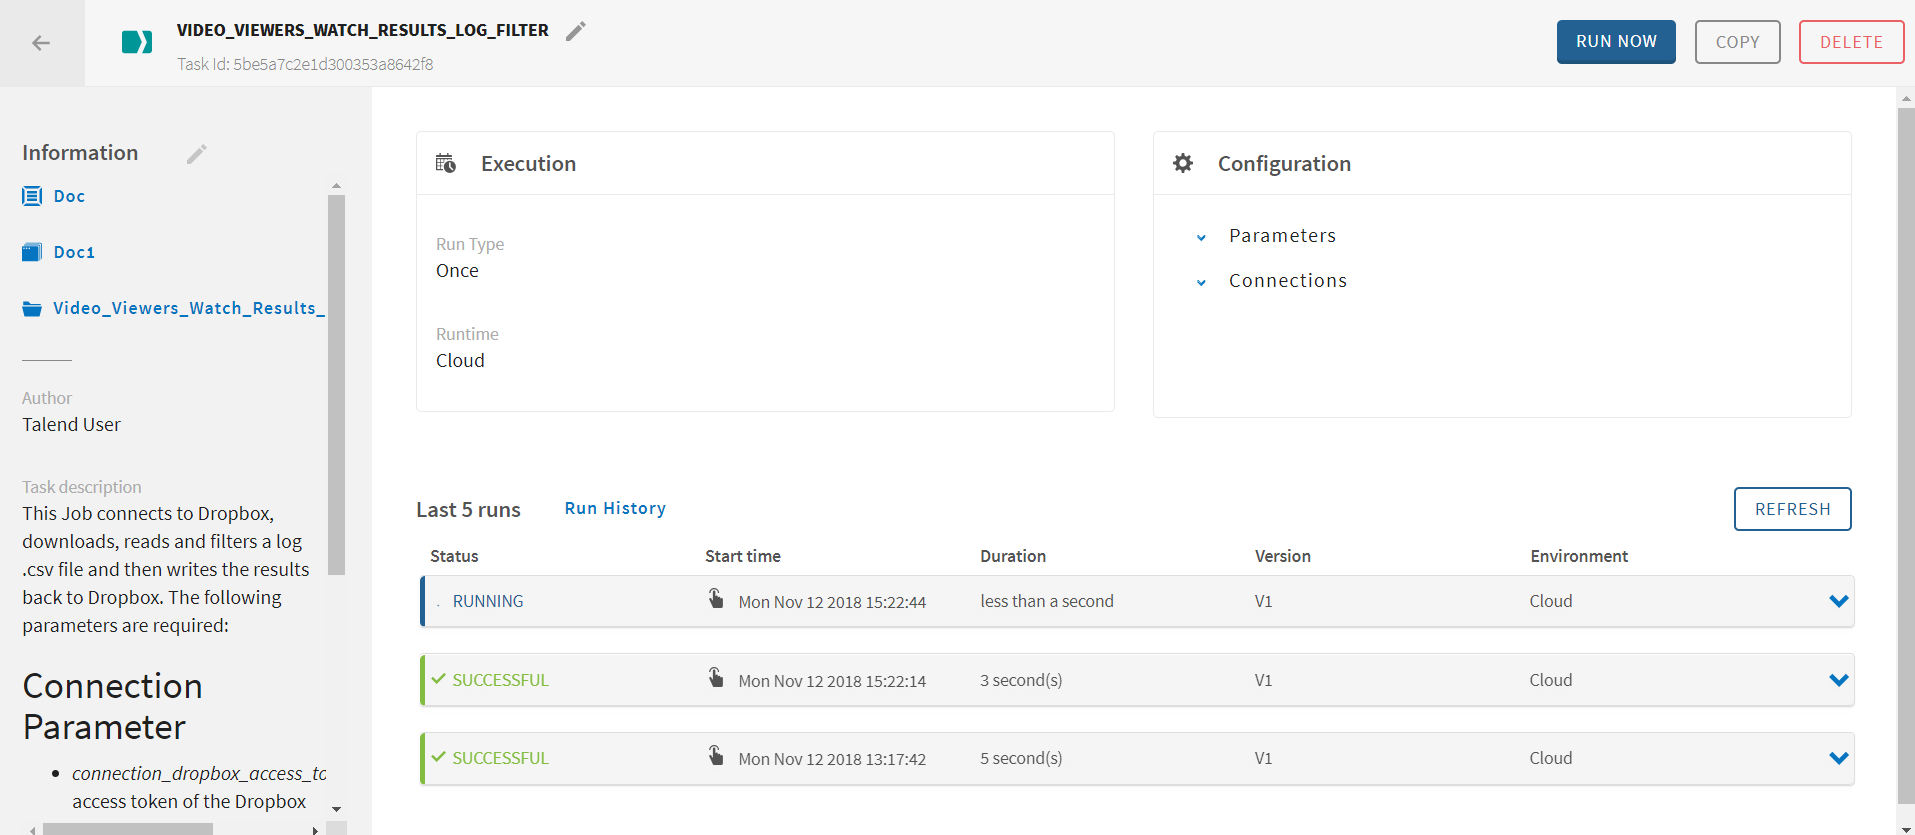Click the COPY button

[1737, 42]
